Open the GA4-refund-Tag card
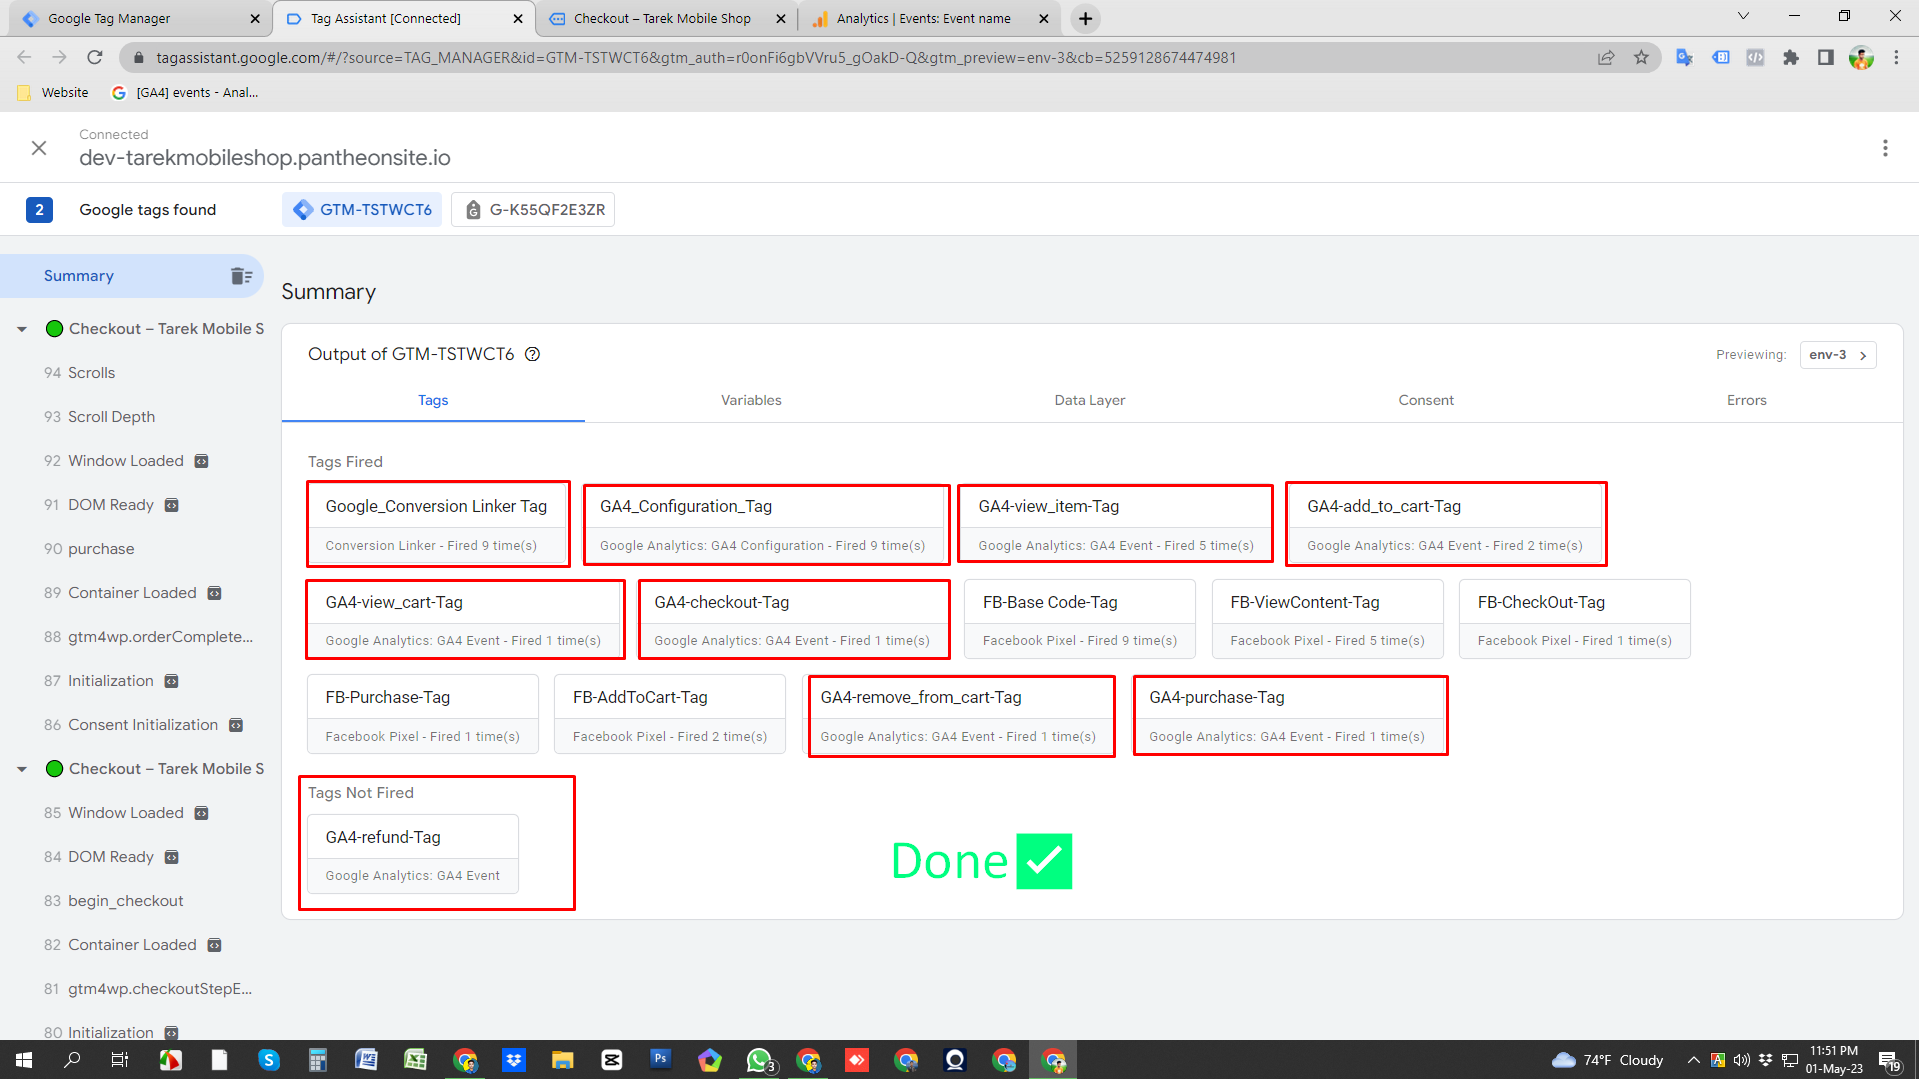 (x=413, y=853)
